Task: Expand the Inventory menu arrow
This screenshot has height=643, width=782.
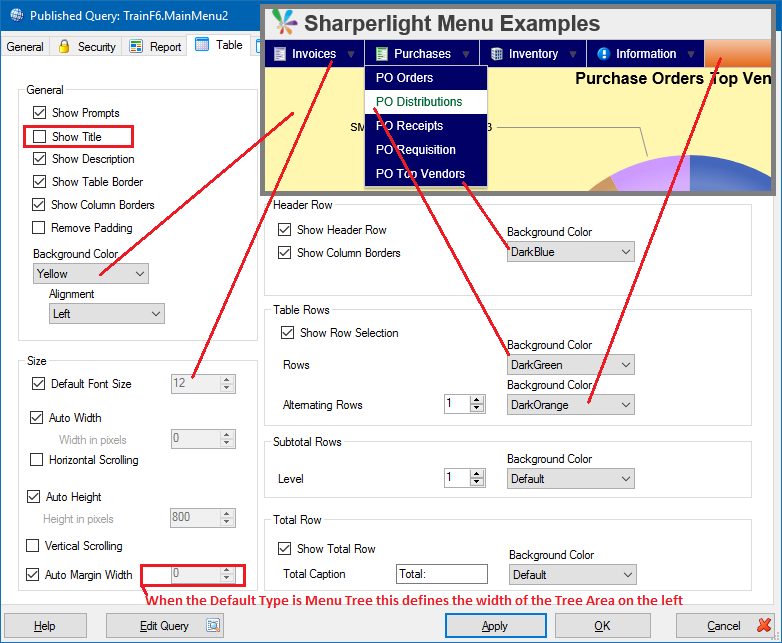Action: 573,54
